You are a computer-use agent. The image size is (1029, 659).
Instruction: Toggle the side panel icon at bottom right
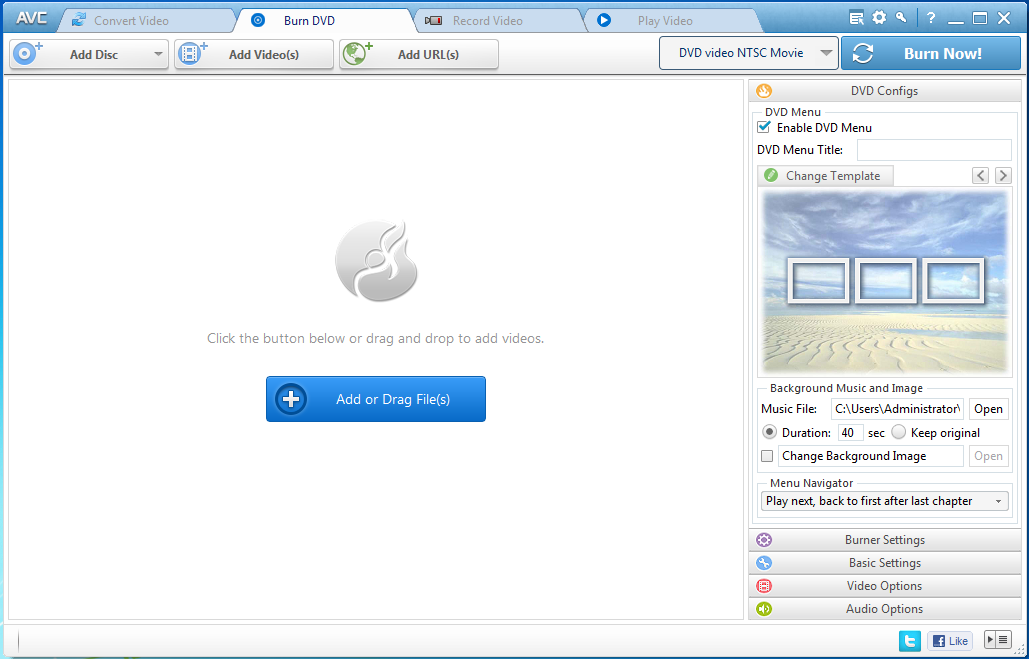(998, 639)
